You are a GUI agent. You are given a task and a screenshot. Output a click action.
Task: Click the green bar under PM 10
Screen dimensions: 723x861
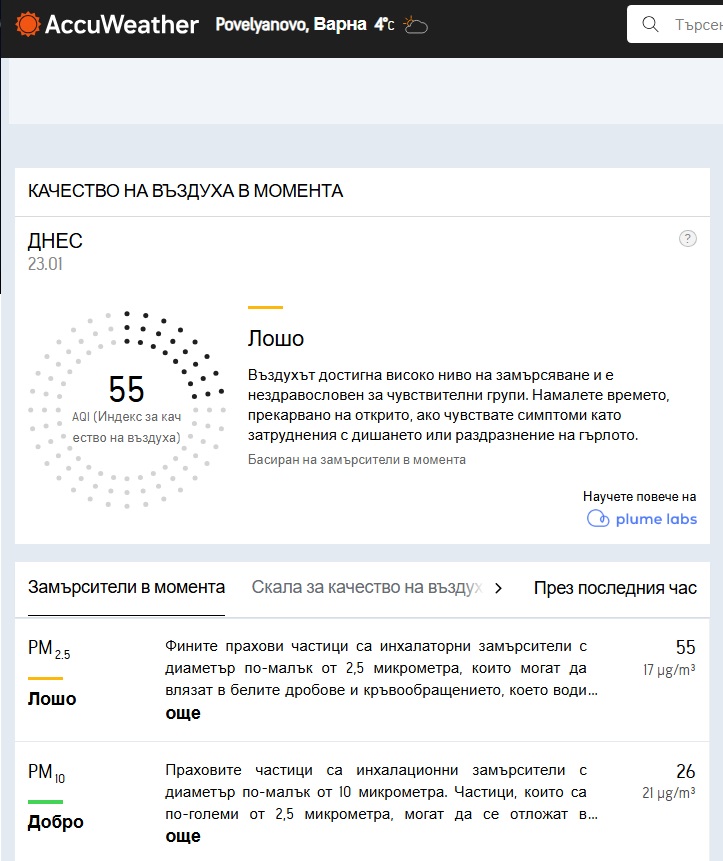[45, 801]
